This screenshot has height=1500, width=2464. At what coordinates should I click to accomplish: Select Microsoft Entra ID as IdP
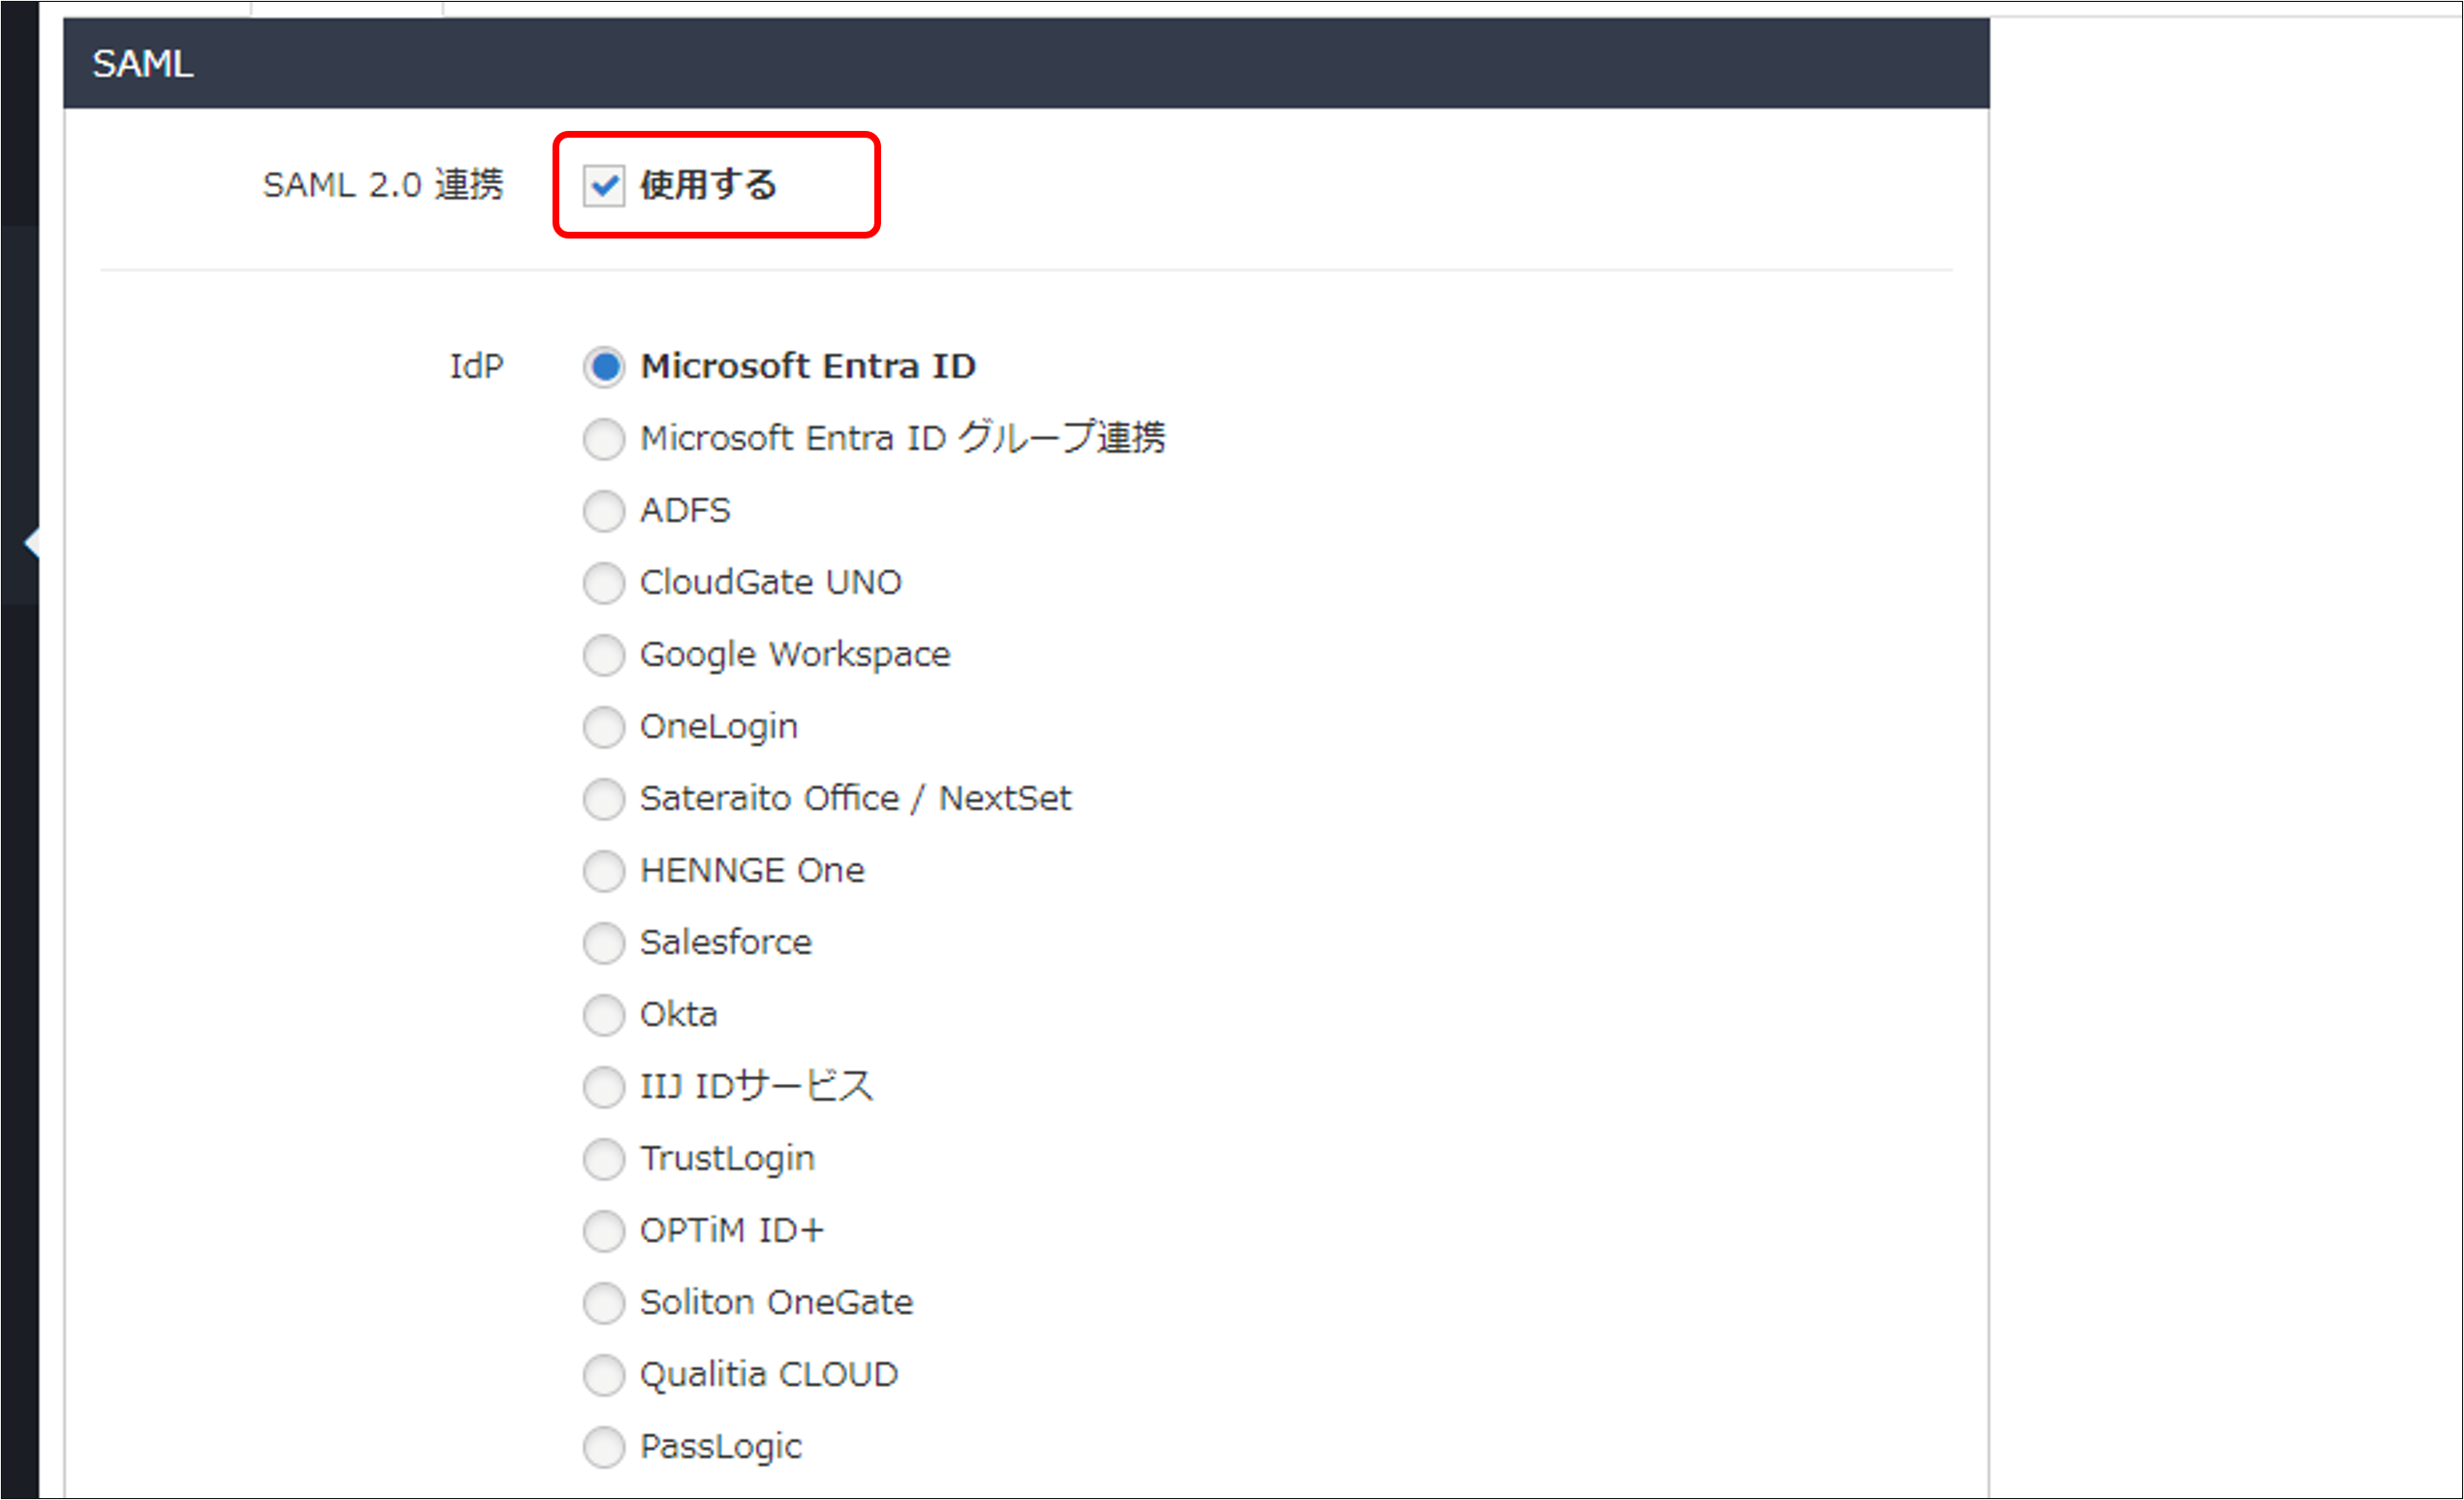(x=604, y=366)
